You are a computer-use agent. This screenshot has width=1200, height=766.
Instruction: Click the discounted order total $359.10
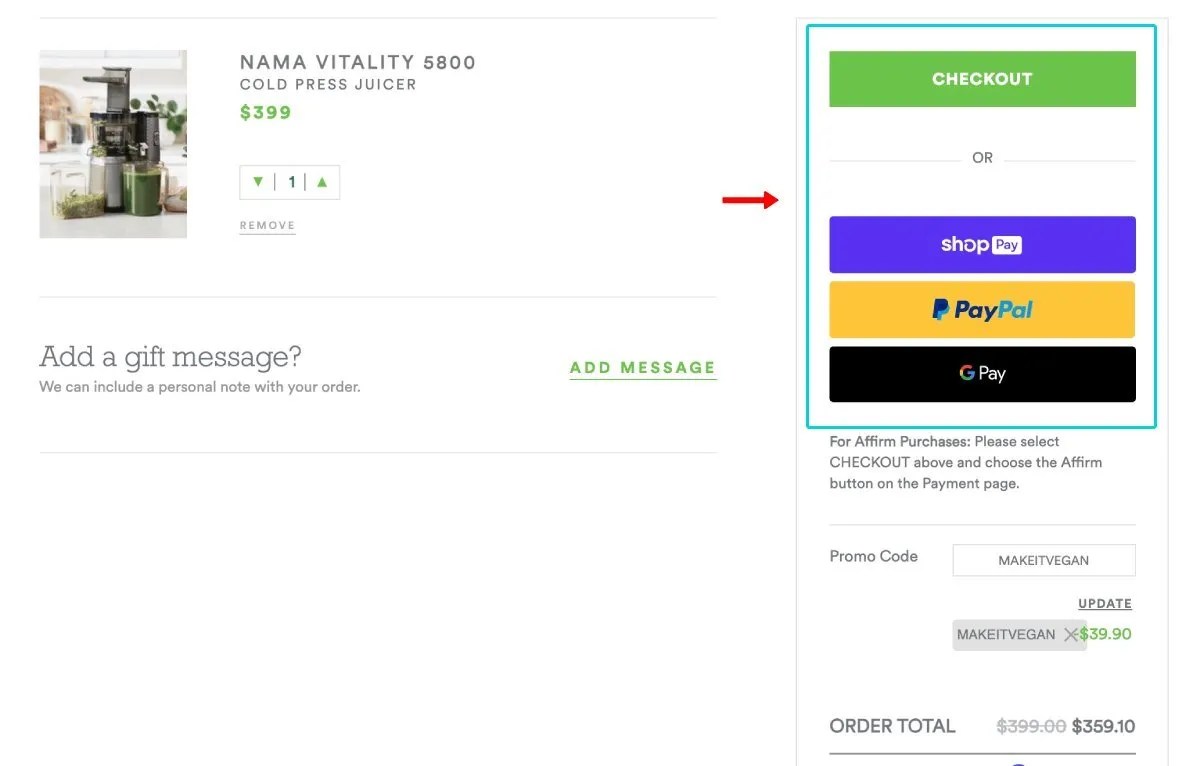tap(1104, 726)
